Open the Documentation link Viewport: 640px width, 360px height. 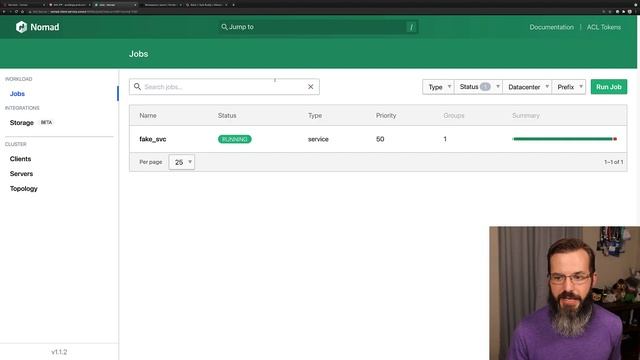click(x=551, y=27)
